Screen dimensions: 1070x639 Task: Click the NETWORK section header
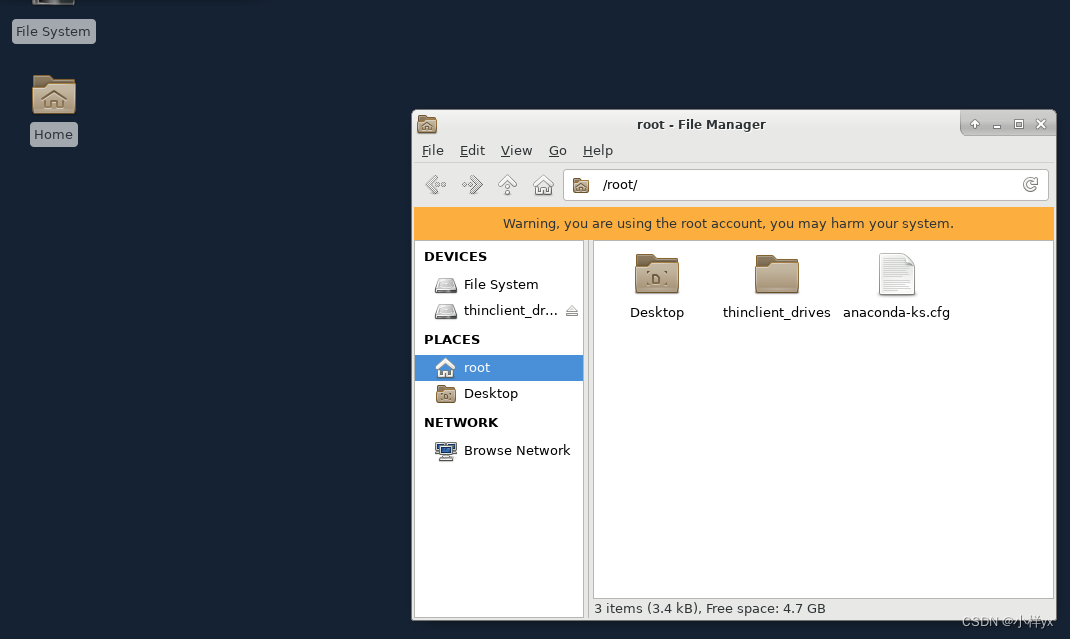click(461, 423)
